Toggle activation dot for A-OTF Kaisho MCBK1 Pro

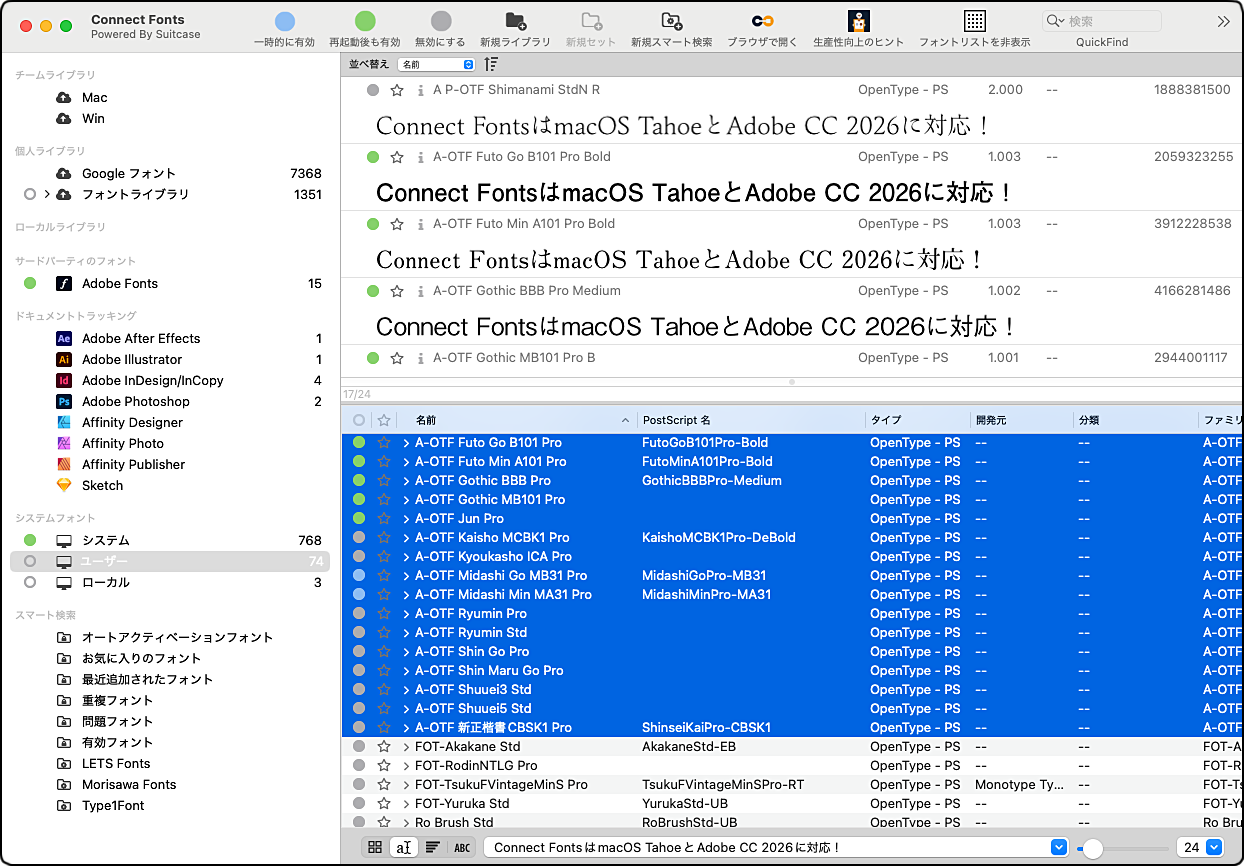pos(359,537)
